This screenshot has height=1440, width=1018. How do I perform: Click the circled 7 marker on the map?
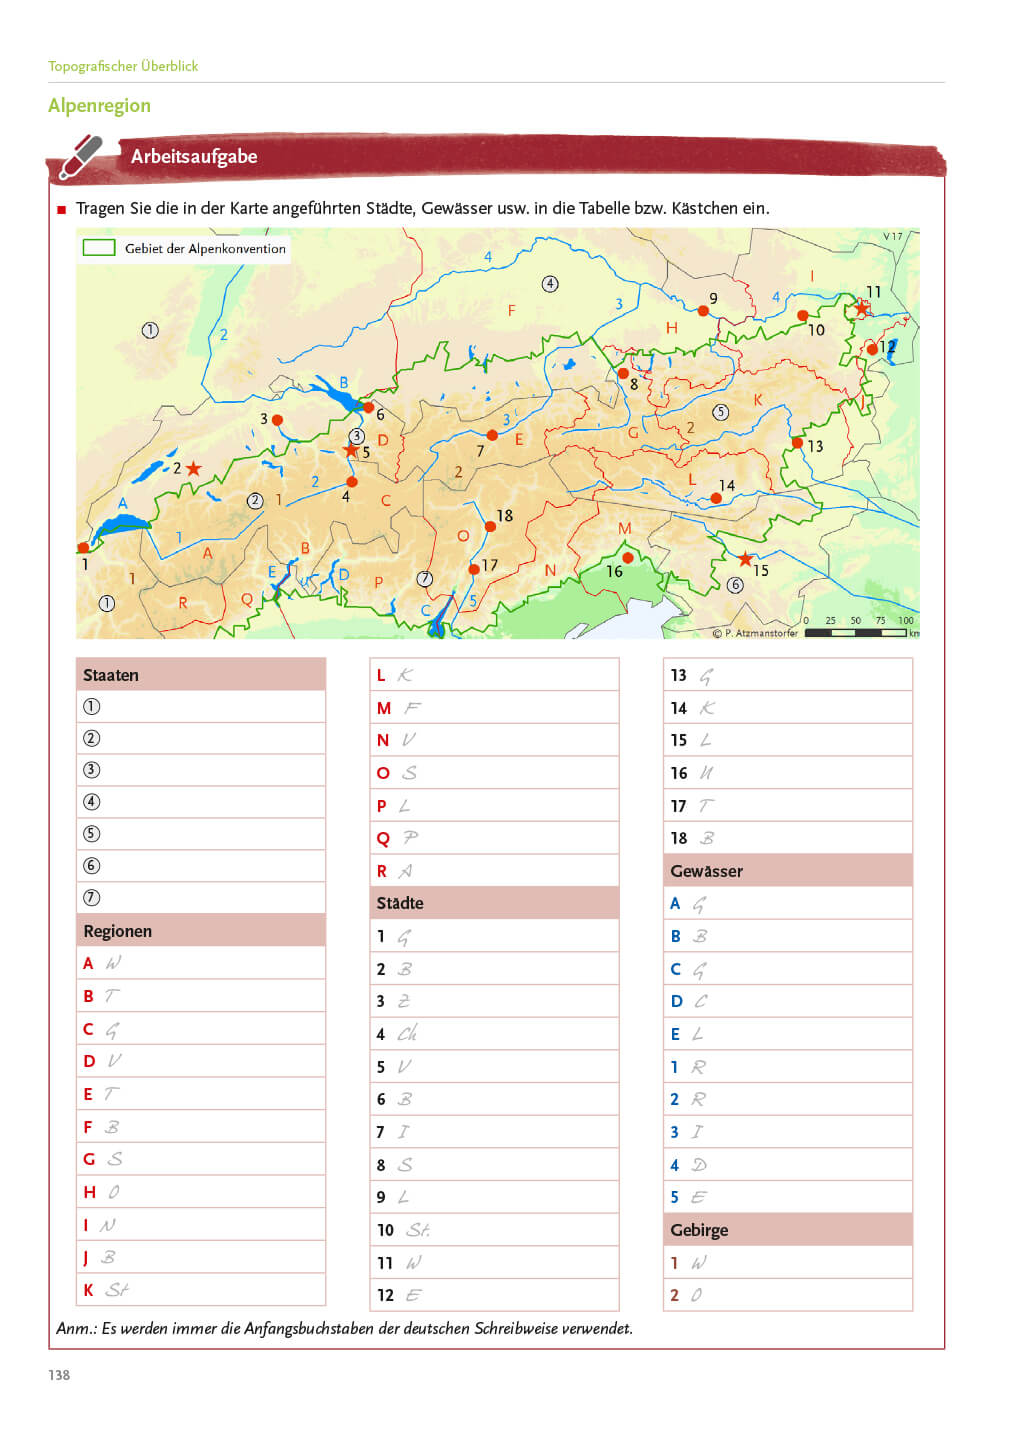tap(425, 578)
